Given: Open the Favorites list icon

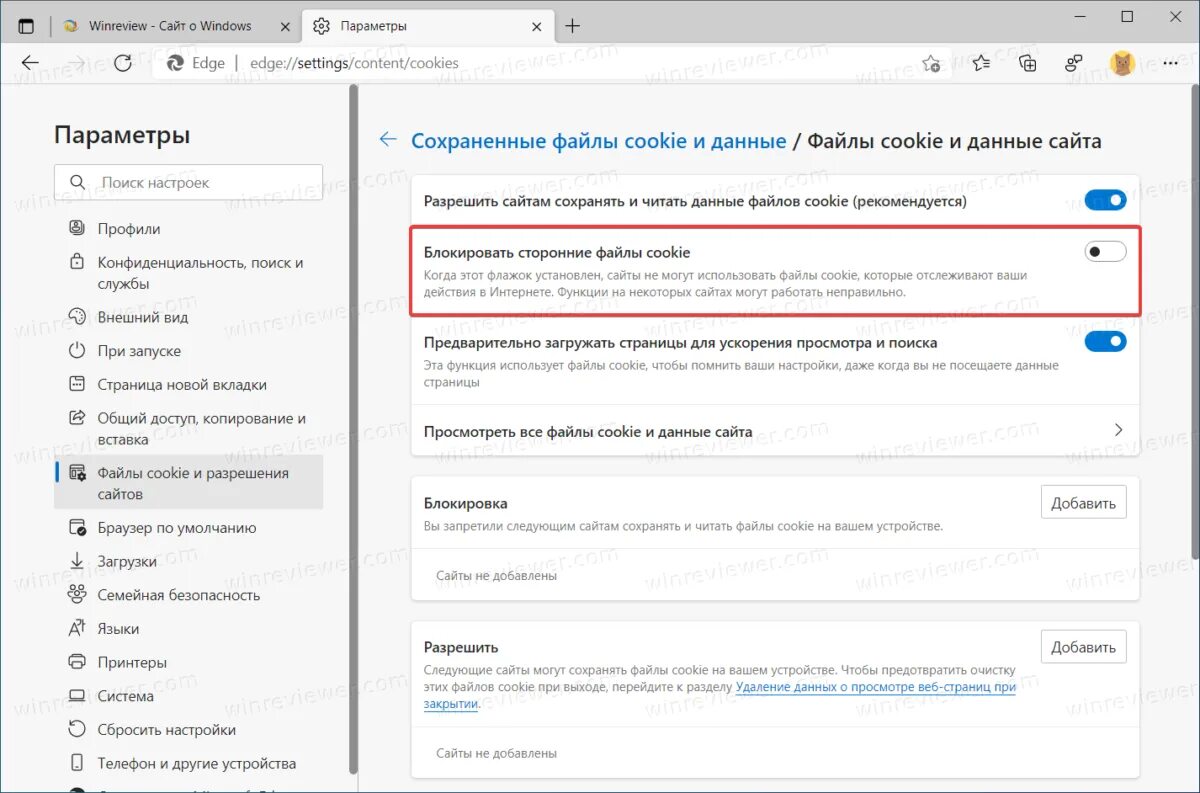Looking at the screenshot, I should coord(981,63).
